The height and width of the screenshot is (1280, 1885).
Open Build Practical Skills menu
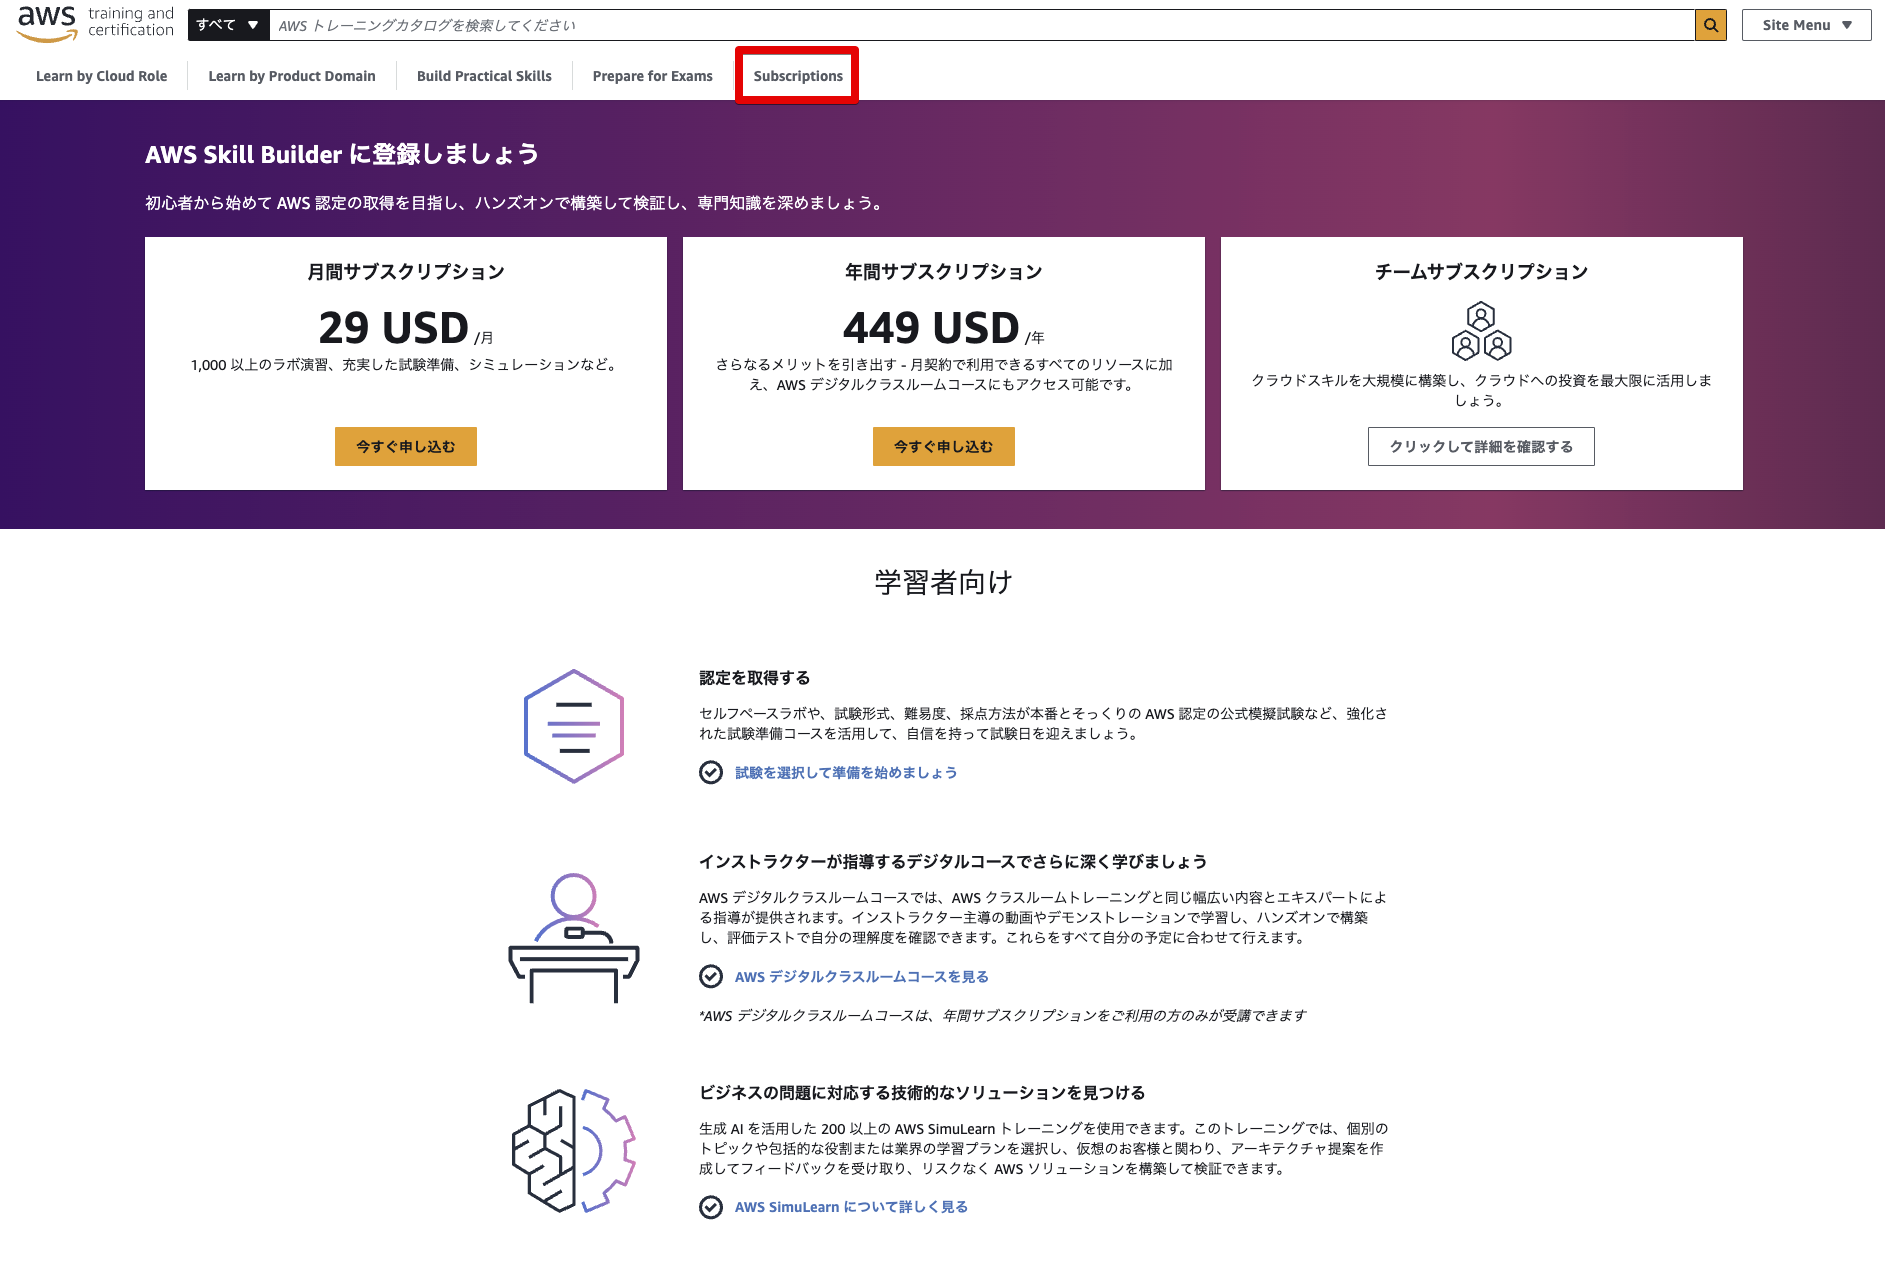click(x=484, y=76)
